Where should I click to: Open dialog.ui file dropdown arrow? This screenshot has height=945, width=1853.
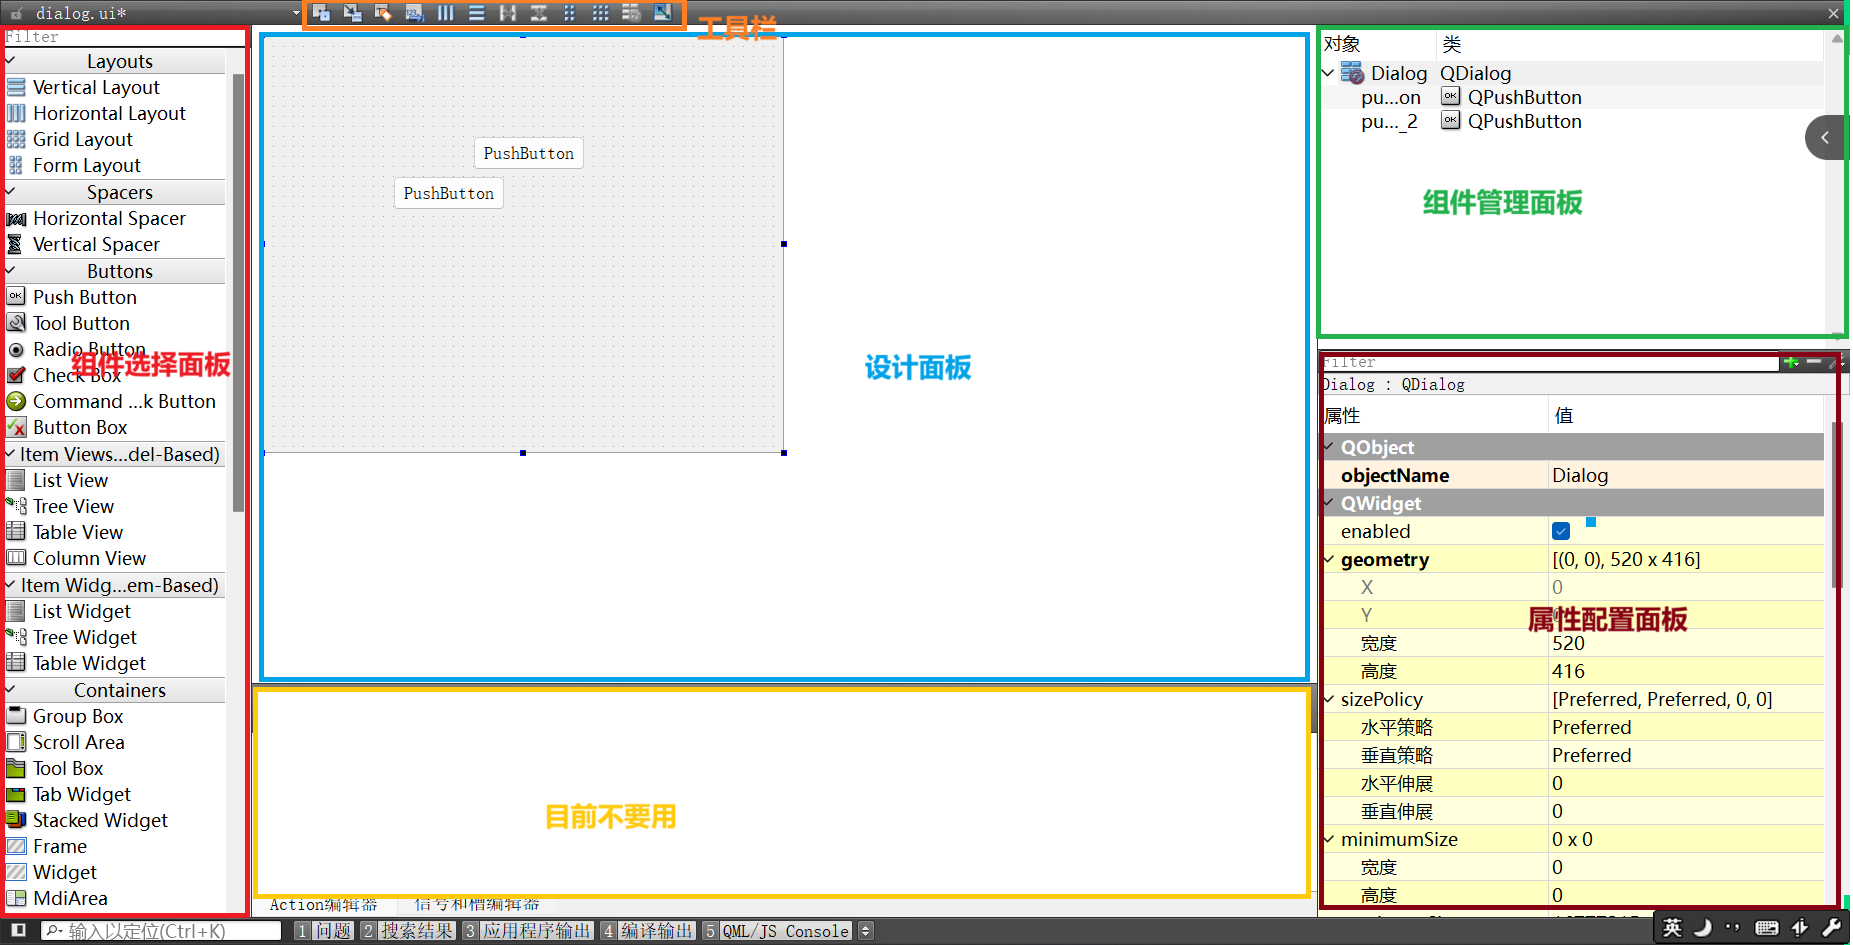pyautogui.click(x=296, y=13)
